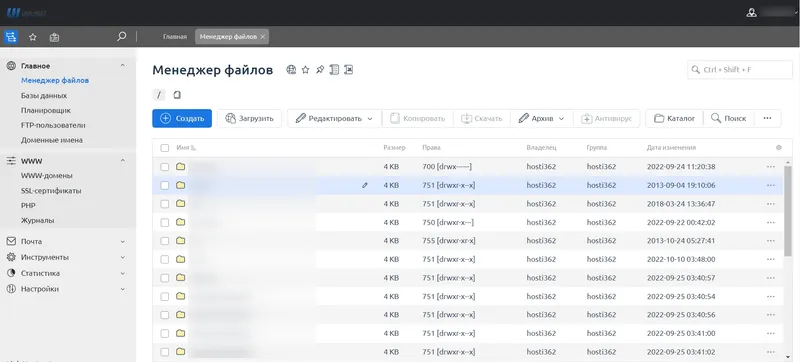Expand the Статистика sidebar section
The image size is (800, 362).
point(122,273)
